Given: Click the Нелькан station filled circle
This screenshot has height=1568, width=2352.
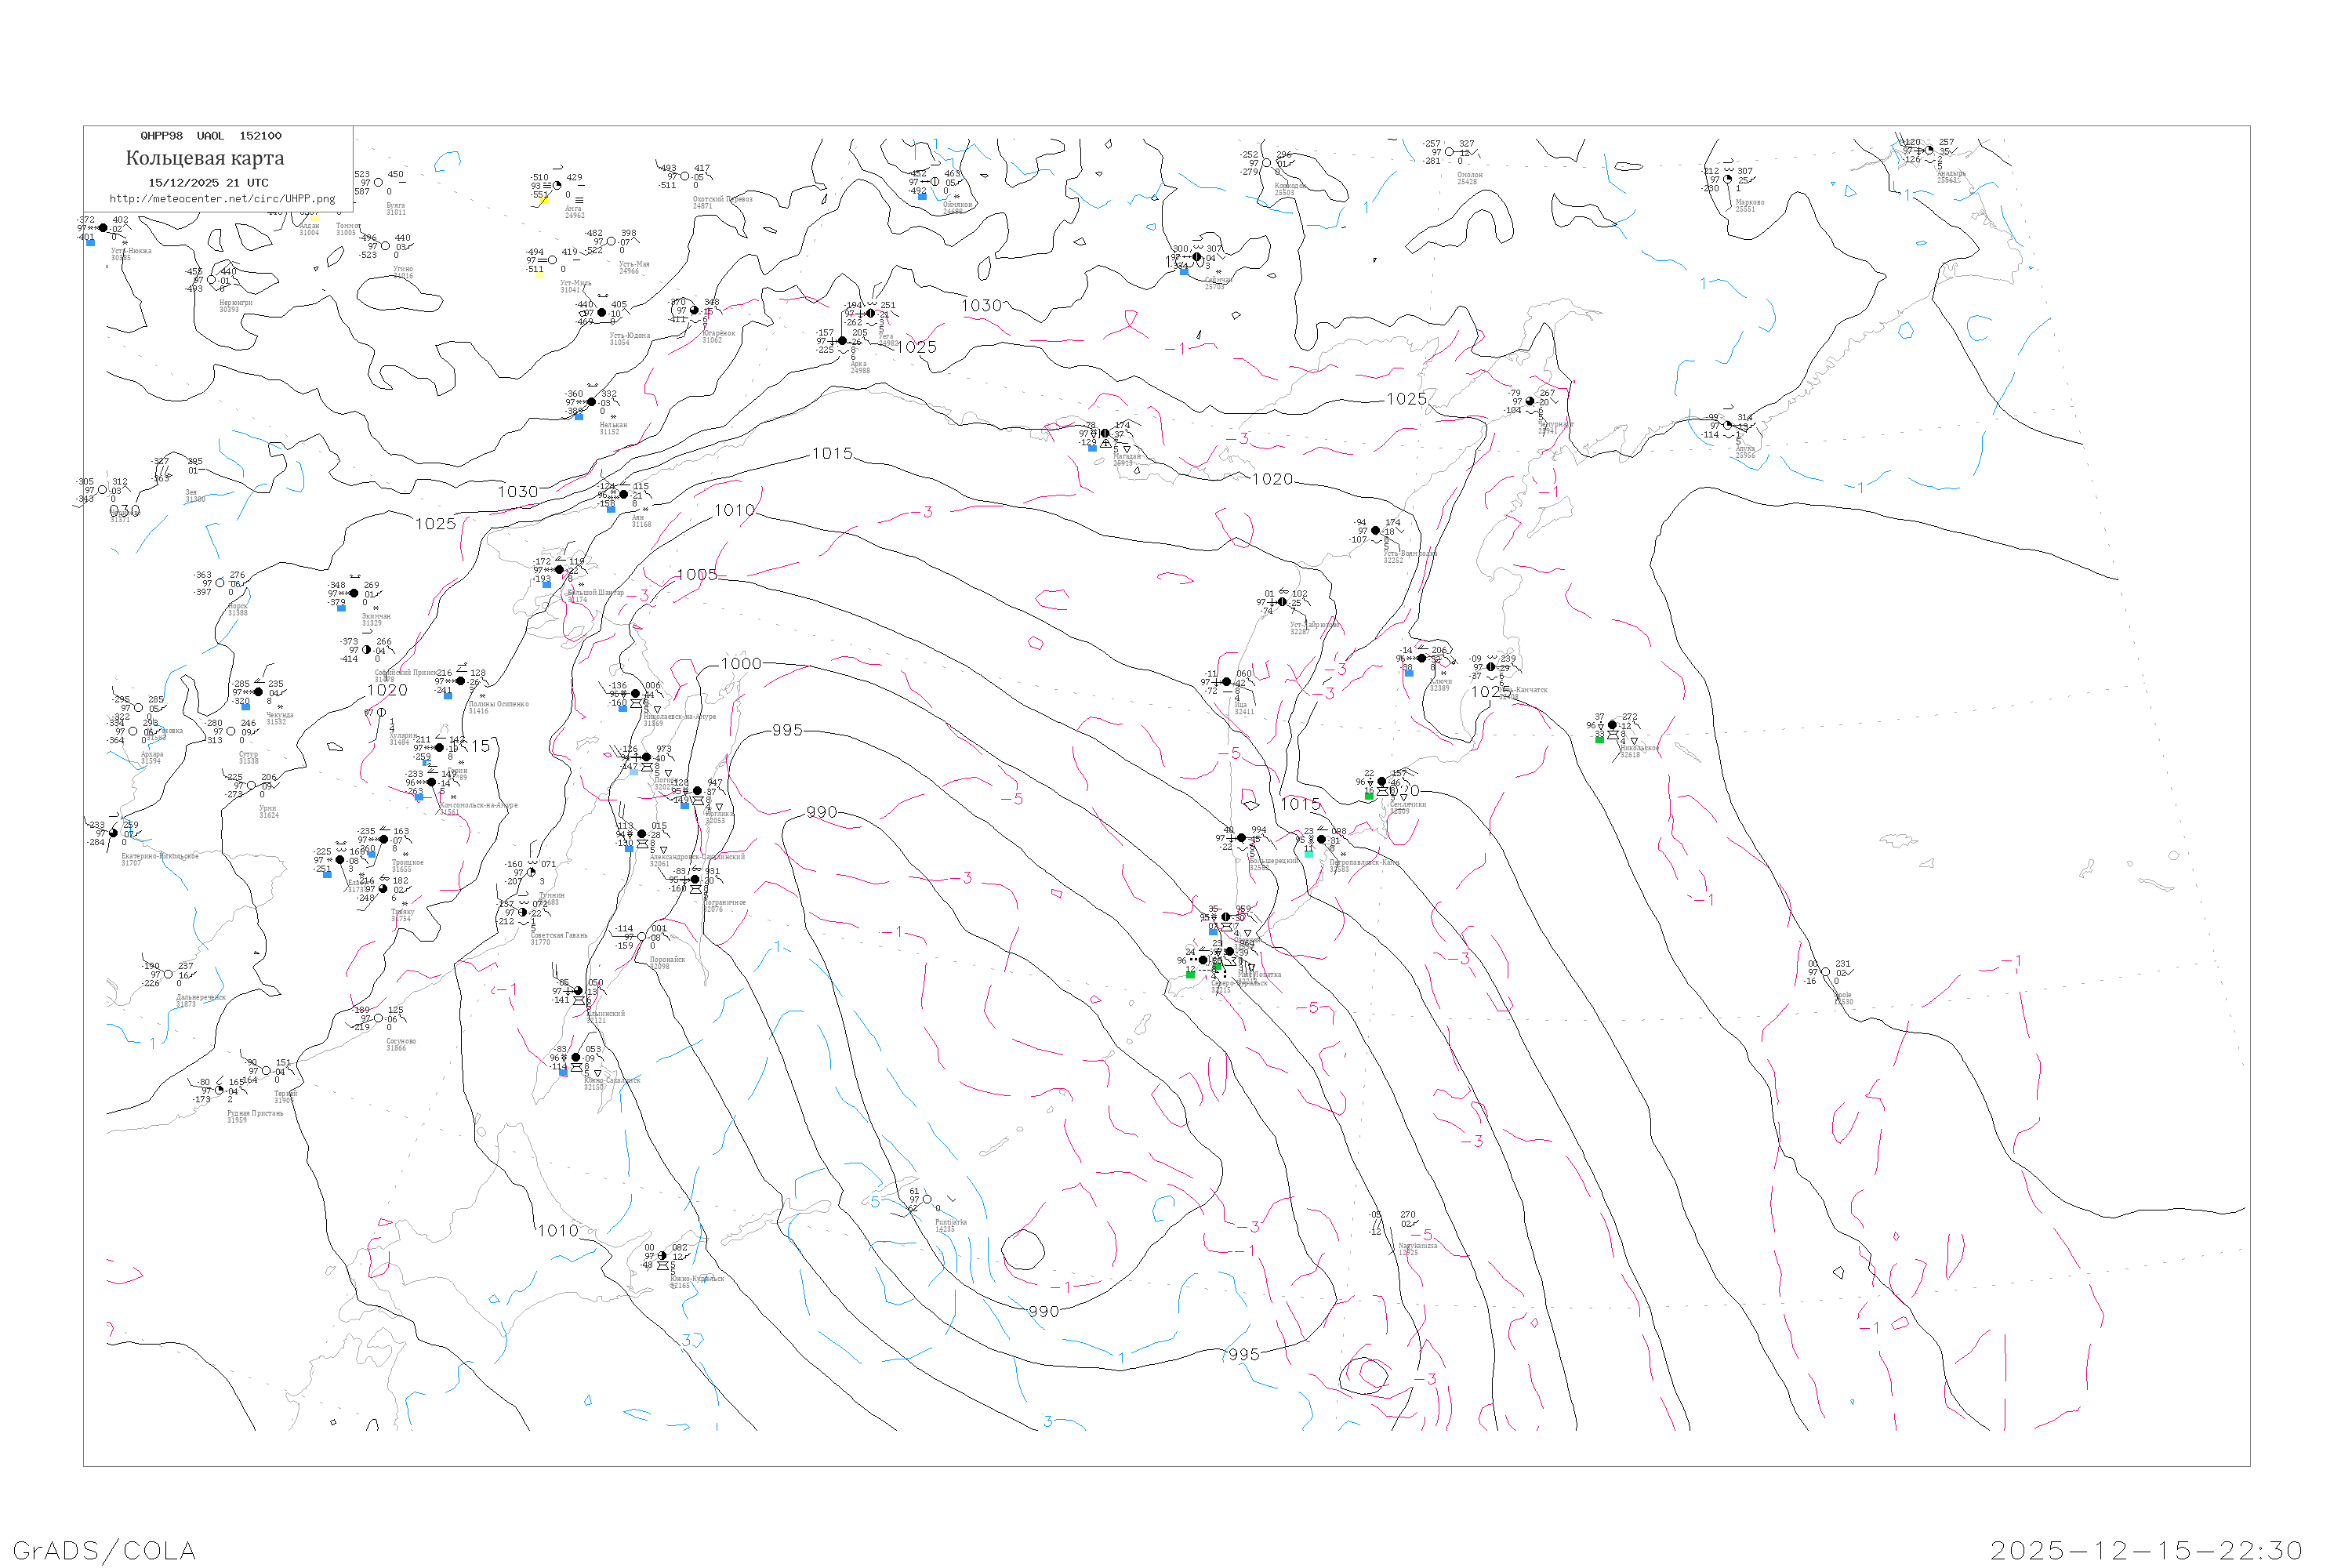Looking at the screenshot, I should click(591, 402).
